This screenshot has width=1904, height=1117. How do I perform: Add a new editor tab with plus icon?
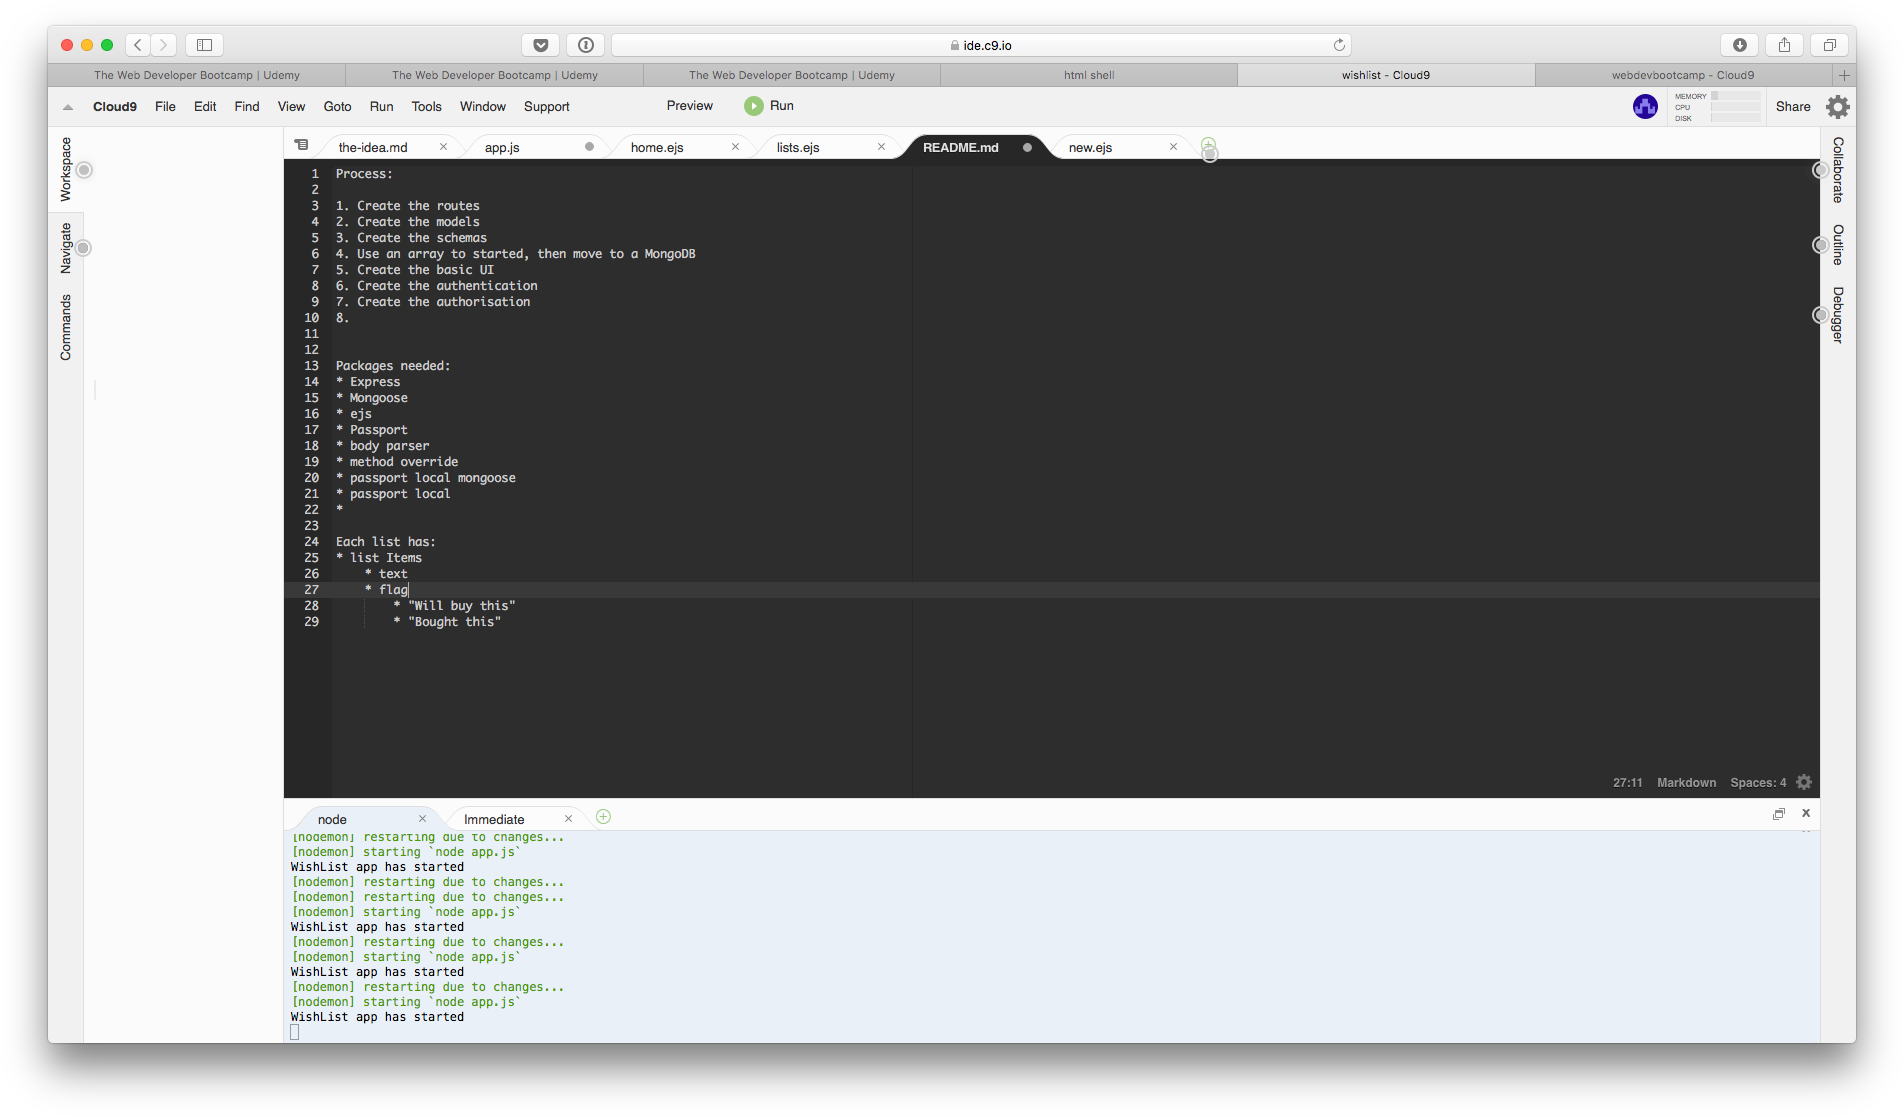tap(1208, 145)
